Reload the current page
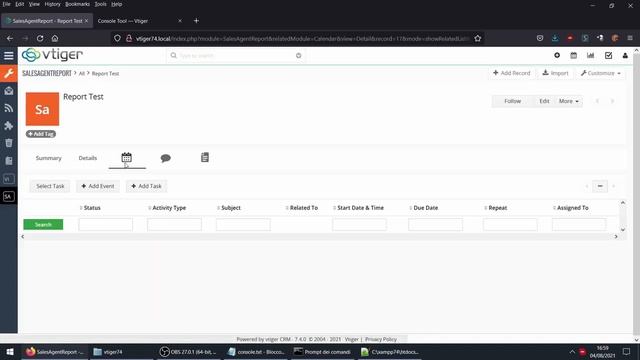This screenshot has height=360, width=640. (x=40, y=38)
